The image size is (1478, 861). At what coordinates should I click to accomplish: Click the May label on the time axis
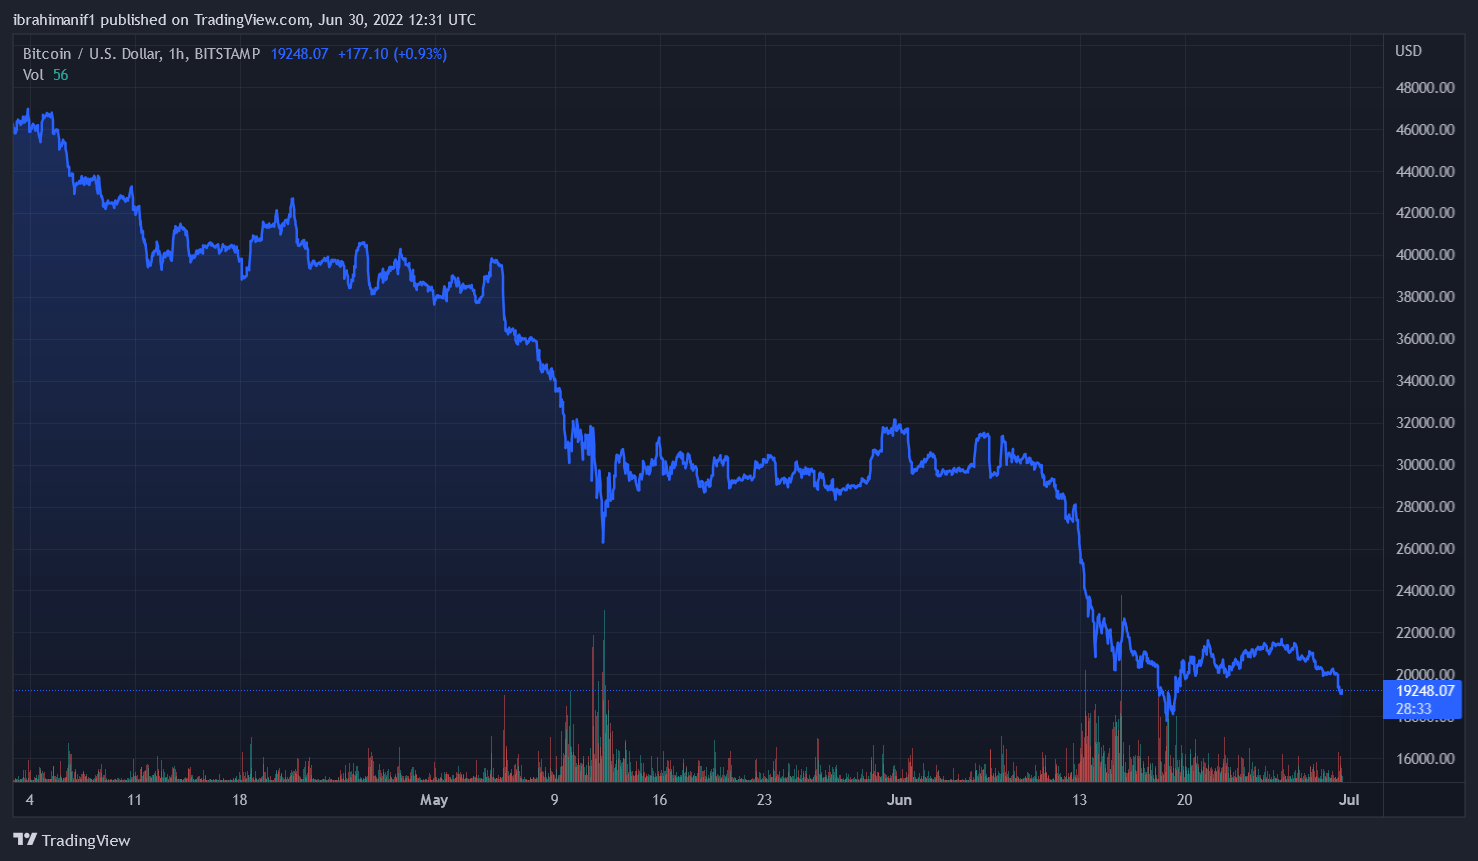[433, 800]
